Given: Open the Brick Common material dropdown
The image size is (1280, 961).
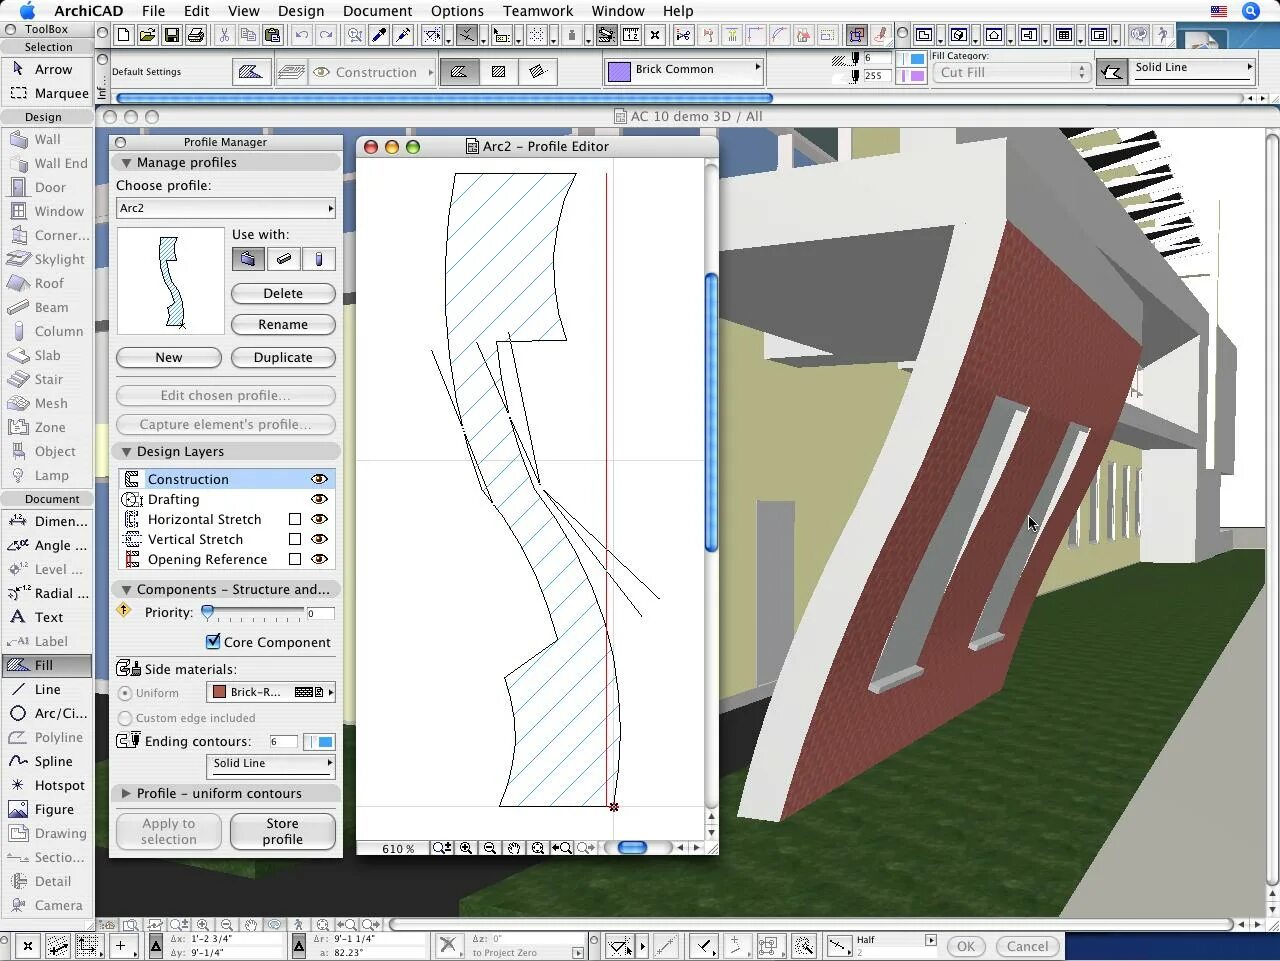Looking at the screenshot, I should pos(684,70).
